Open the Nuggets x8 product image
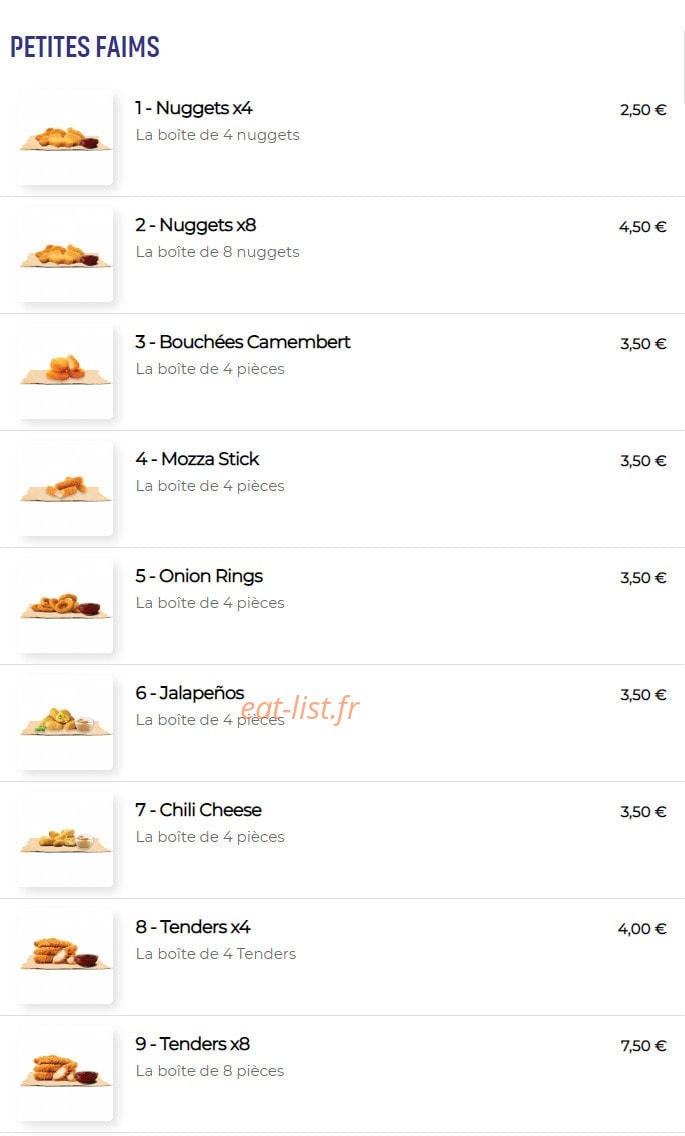This screenshot has height=1136, width=685. (65, 254)
